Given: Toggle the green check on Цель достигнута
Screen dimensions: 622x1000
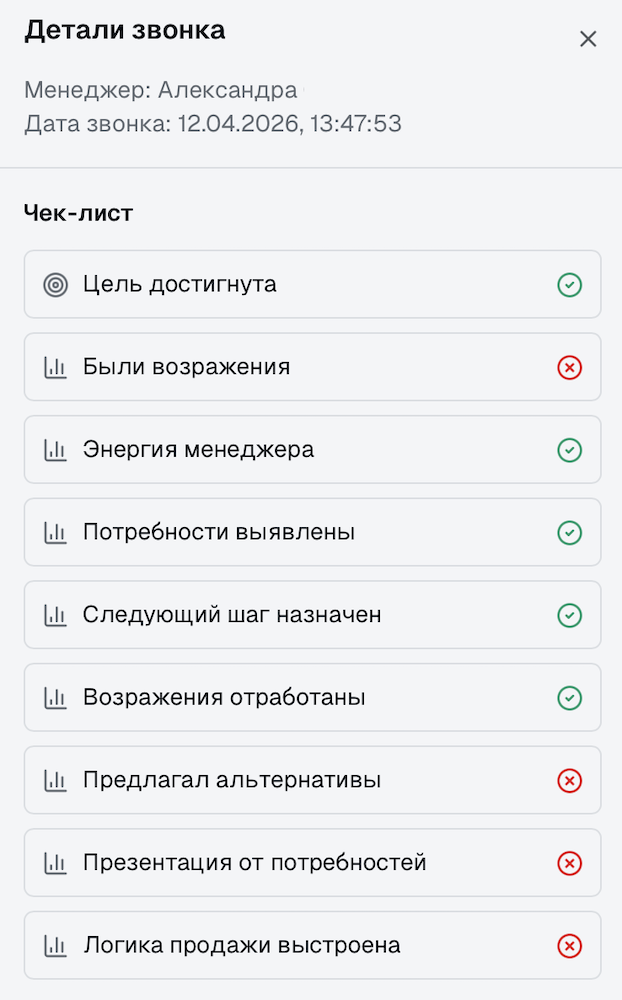Looking at the screenshot, I should pos(569,285).
